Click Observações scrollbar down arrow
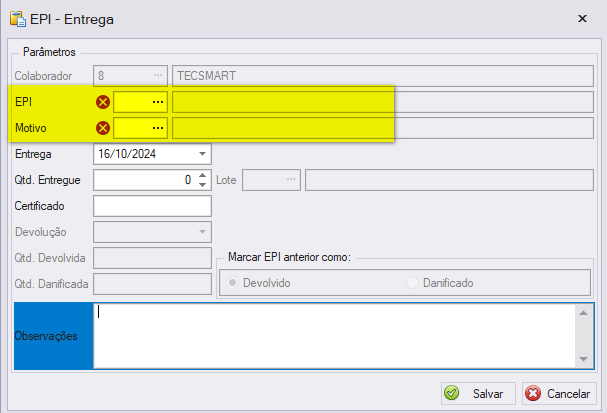 (583, 360)
